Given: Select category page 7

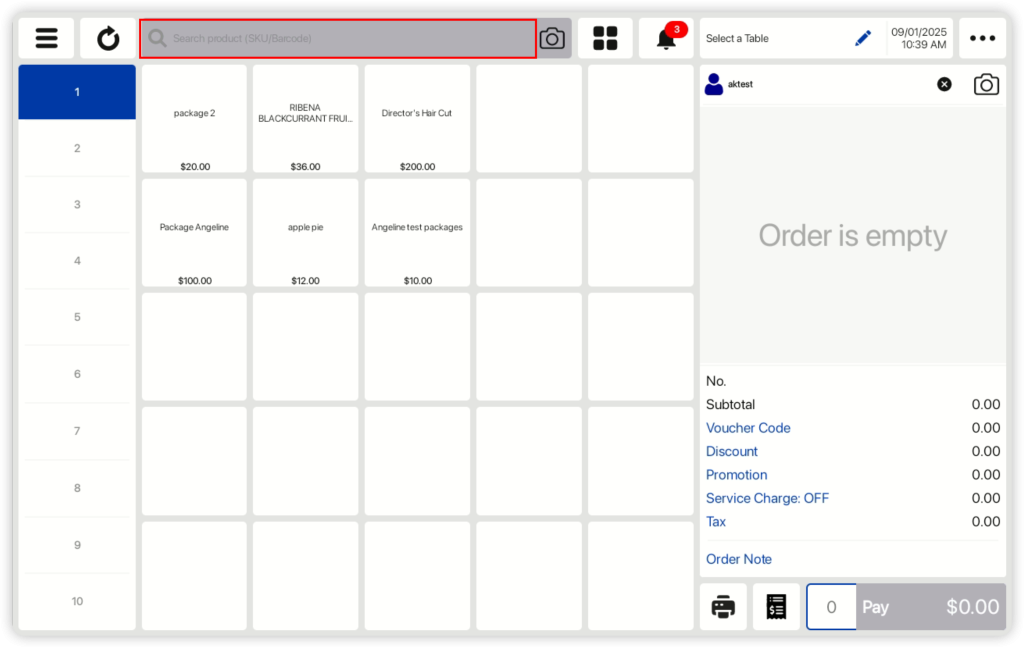Looking at the screenshot, I should 77,431.
